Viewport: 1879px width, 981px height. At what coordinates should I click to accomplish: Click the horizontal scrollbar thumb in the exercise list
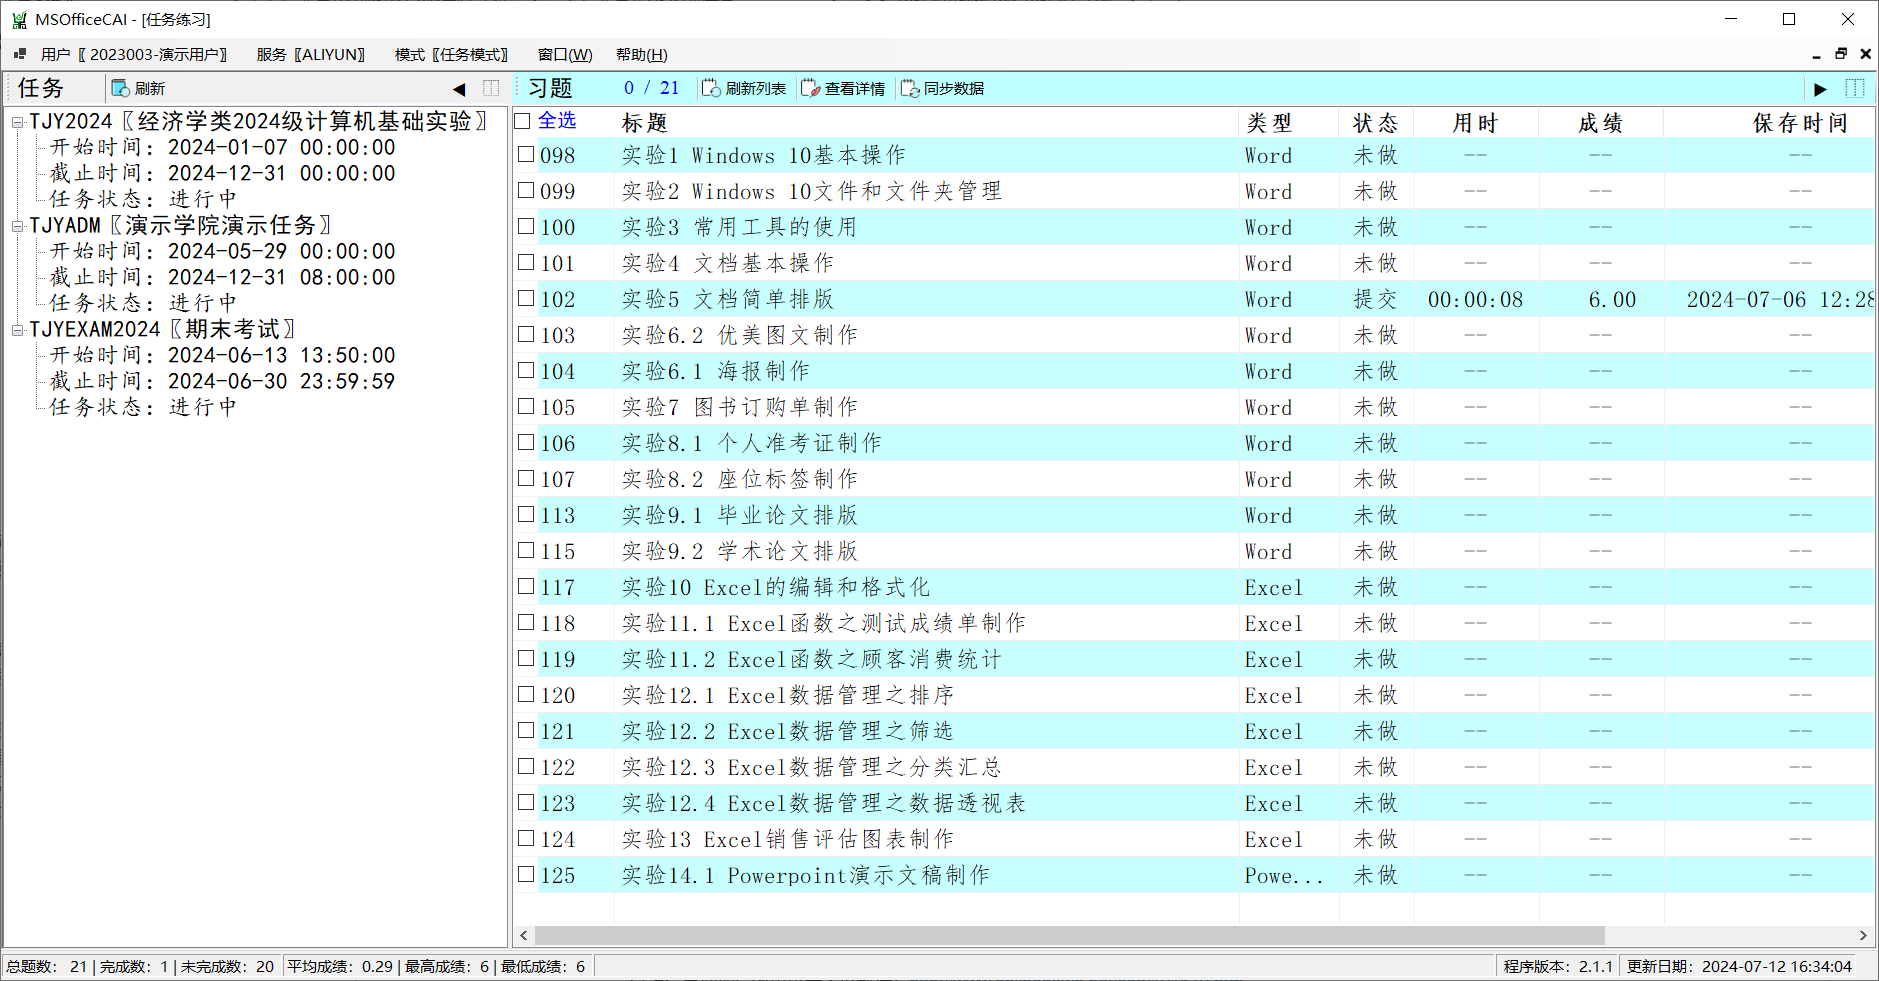click(x=1069, y=935)
